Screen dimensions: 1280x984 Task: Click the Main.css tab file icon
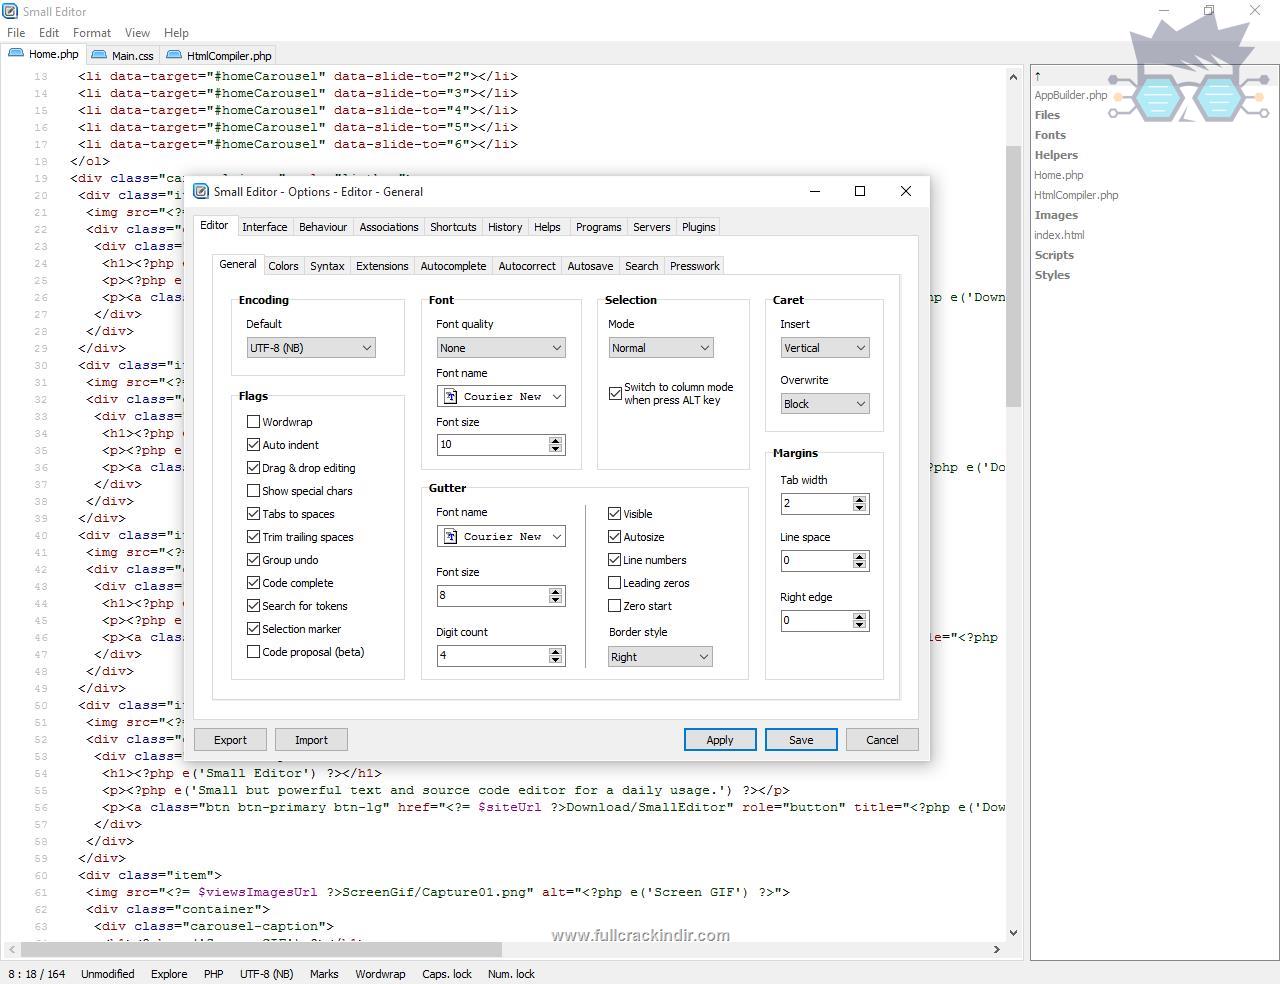99,55
